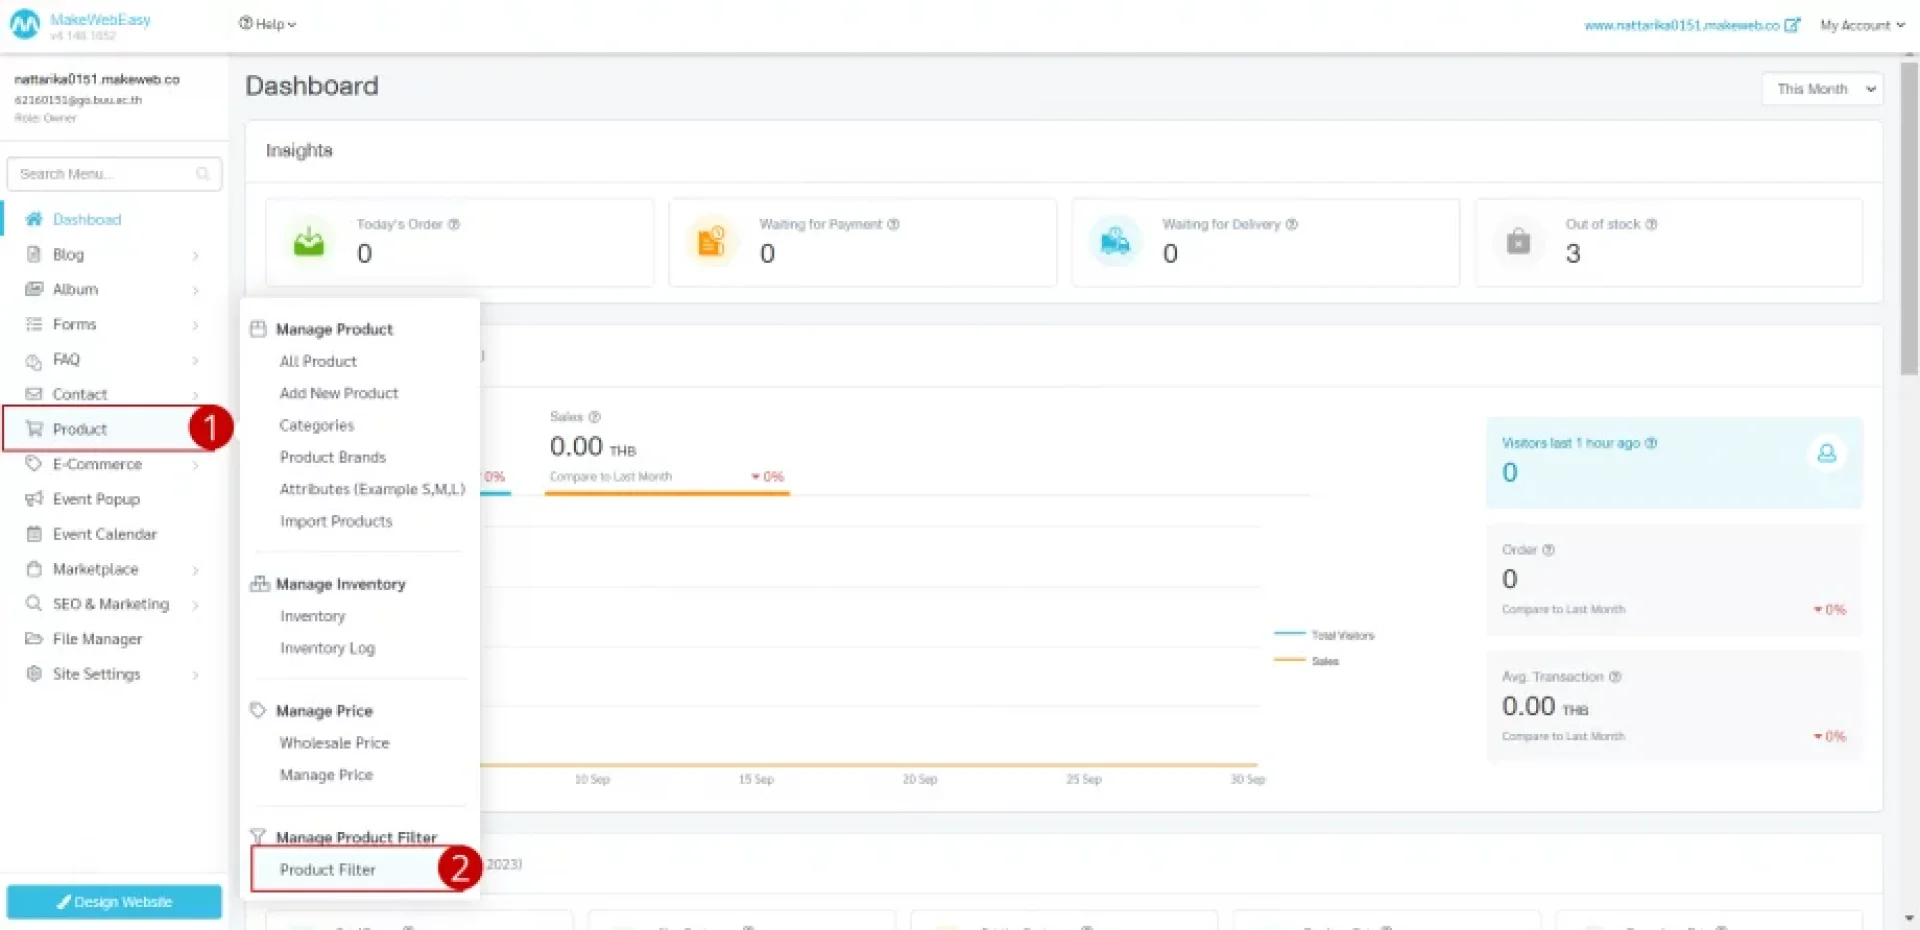Click the help icon beside Sales
Screen dimensions: 1920x930
click(x=594, y=417)
